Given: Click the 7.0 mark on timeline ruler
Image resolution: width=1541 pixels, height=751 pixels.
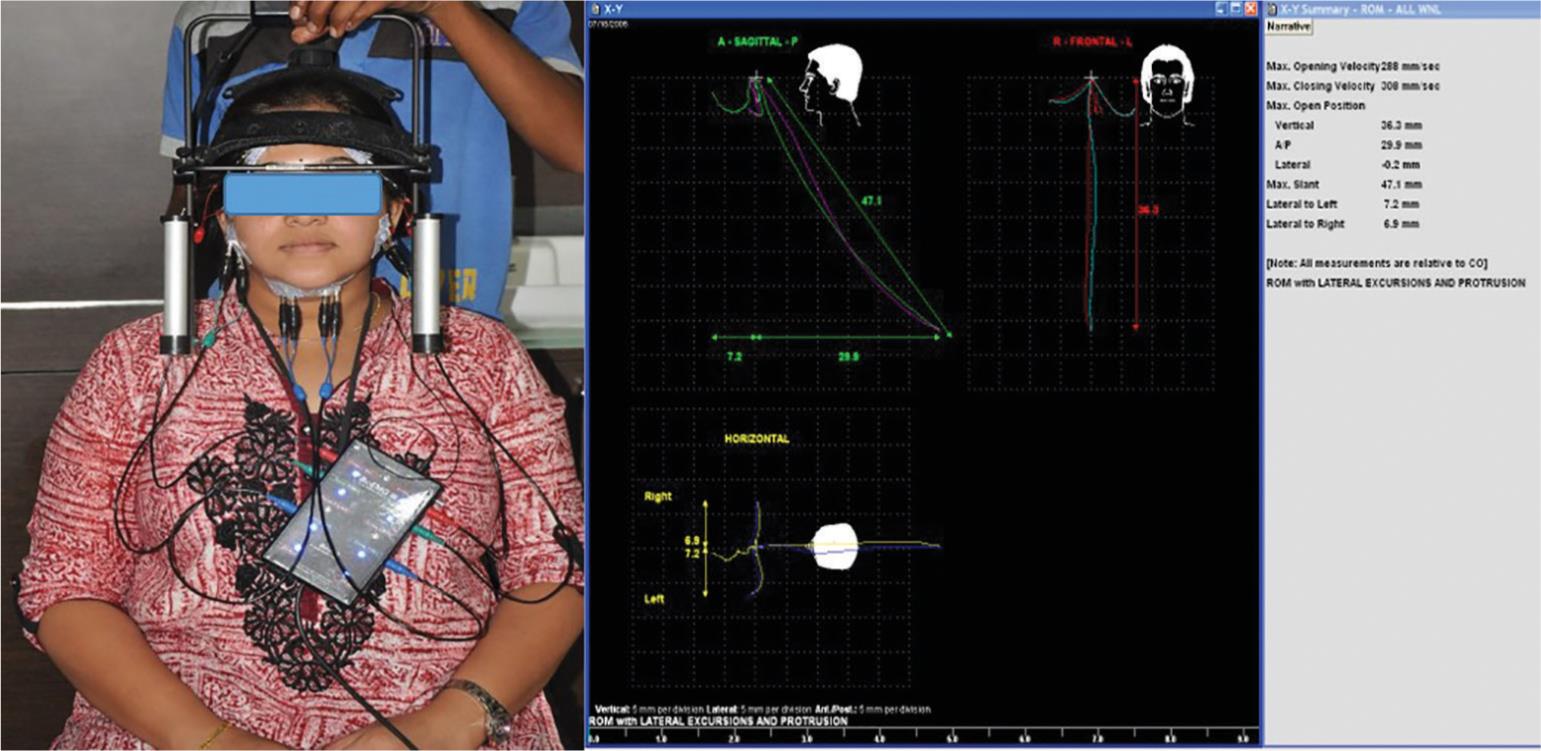Looking at the screenshot, I should (x=1096, y=739).
